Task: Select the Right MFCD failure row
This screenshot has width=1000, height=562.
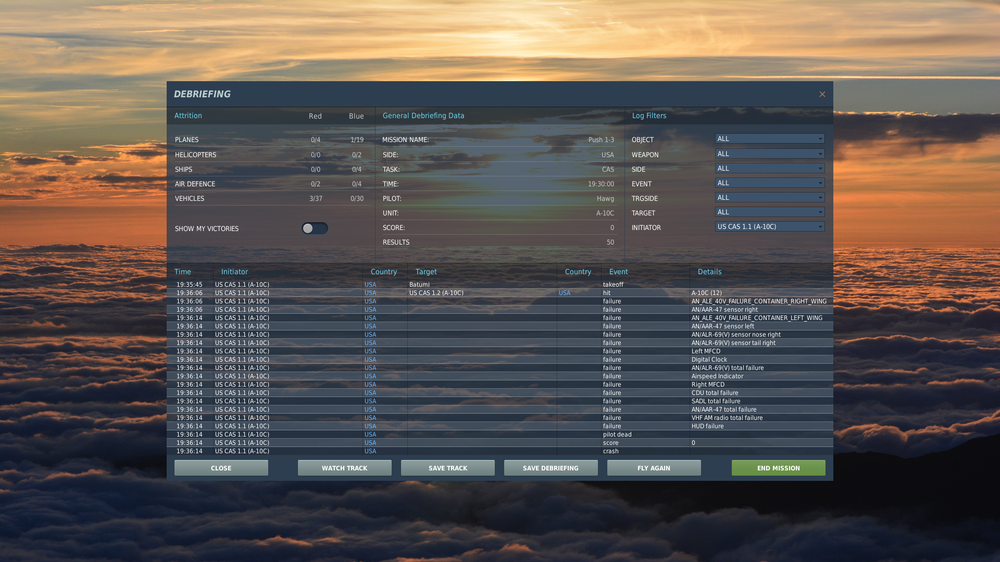Action: tap(501, 384)
